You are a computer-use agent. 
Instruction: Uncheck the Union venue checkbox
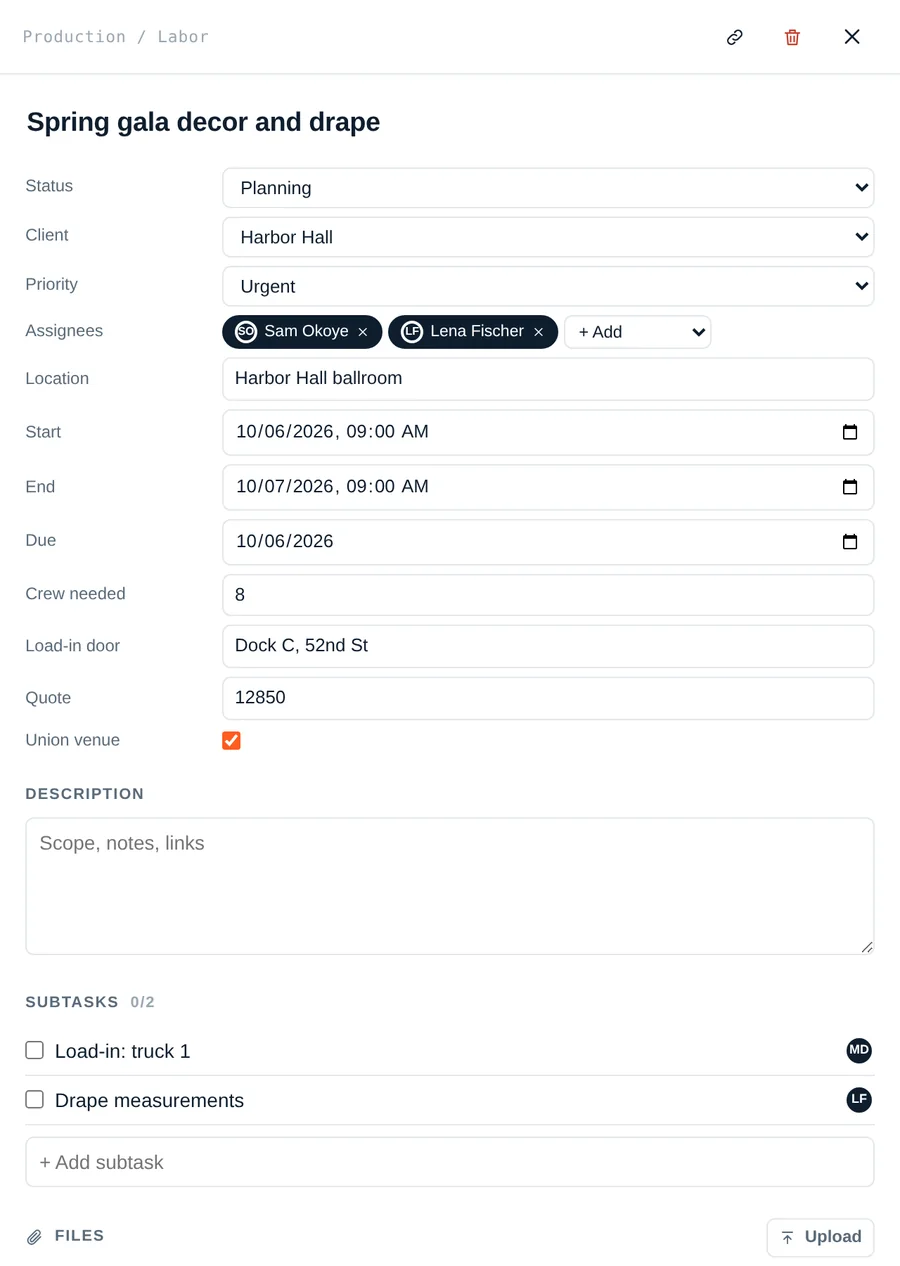(x=231, y=740)
